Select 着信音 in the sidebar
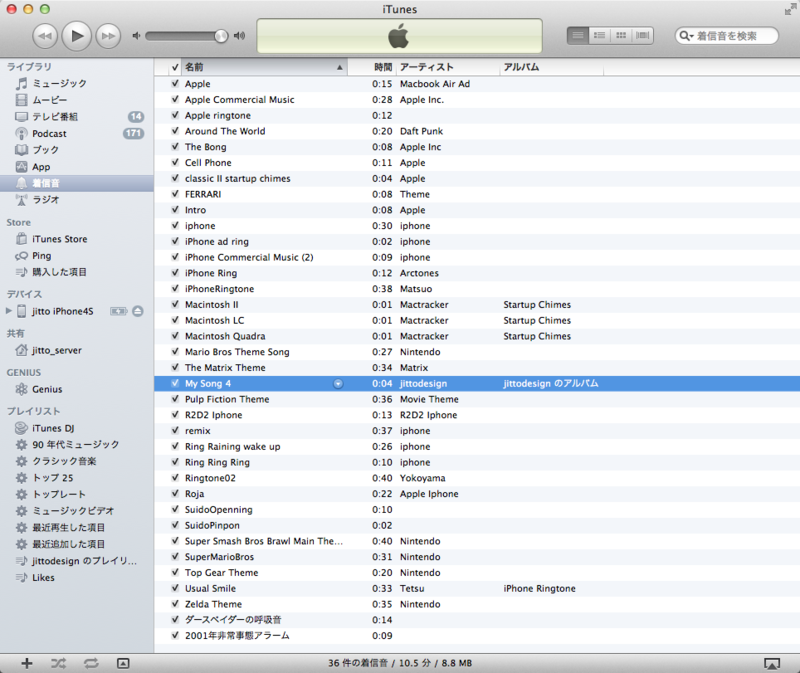Screen dimensions: 800x673 [77, 183]
